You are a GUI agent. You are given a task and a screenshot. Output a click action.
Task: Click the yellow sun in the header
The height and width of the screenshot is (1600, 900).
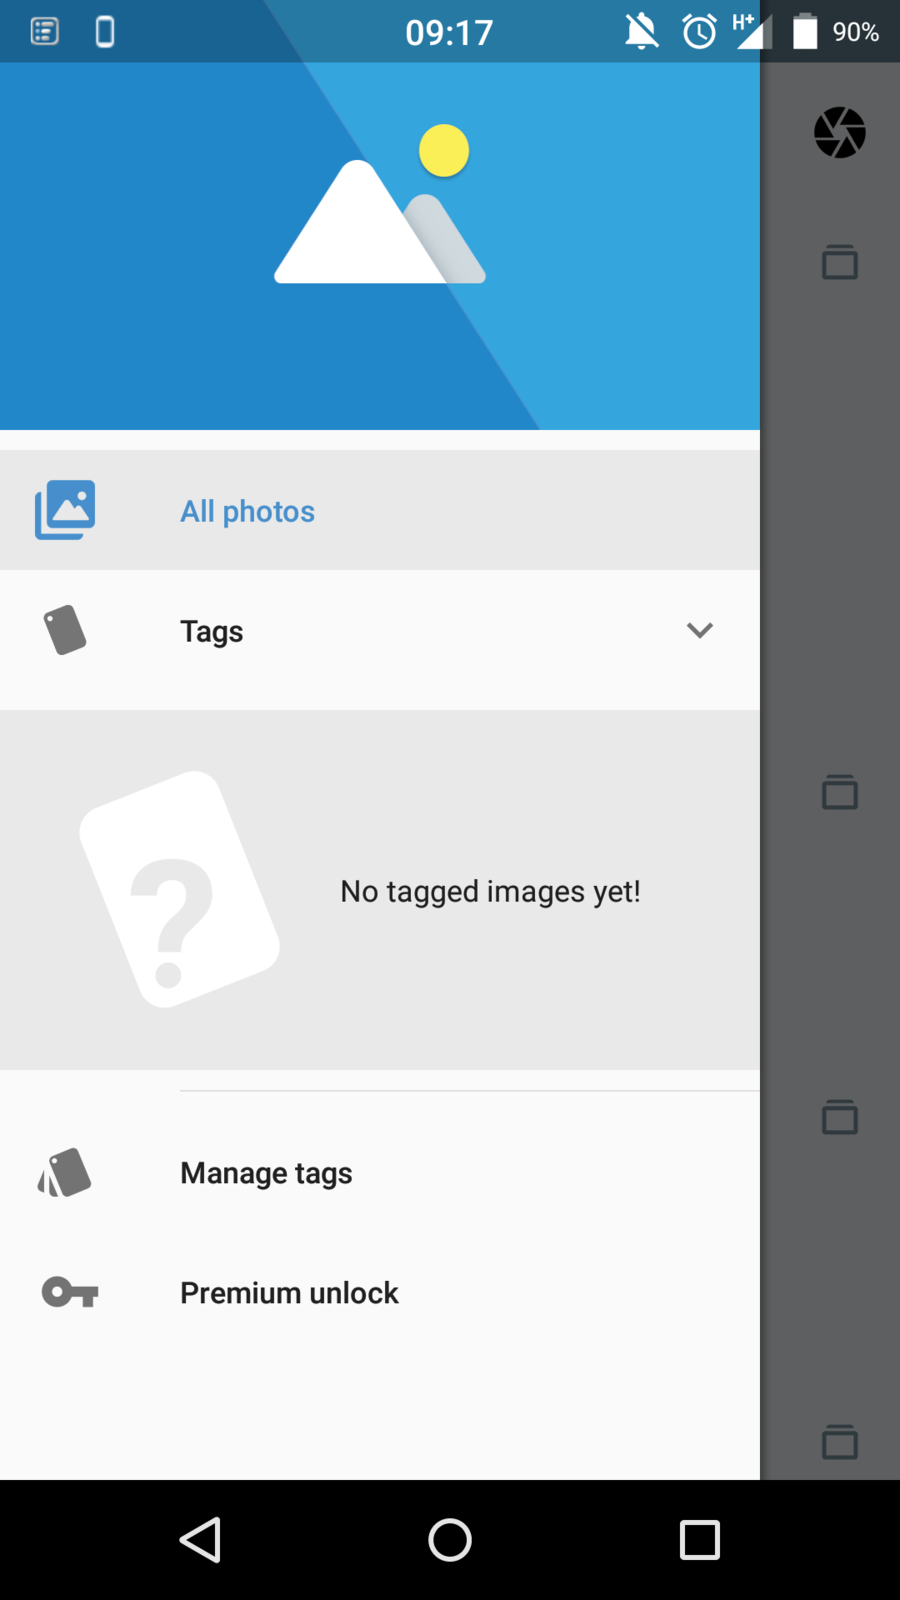coord(444,151)
